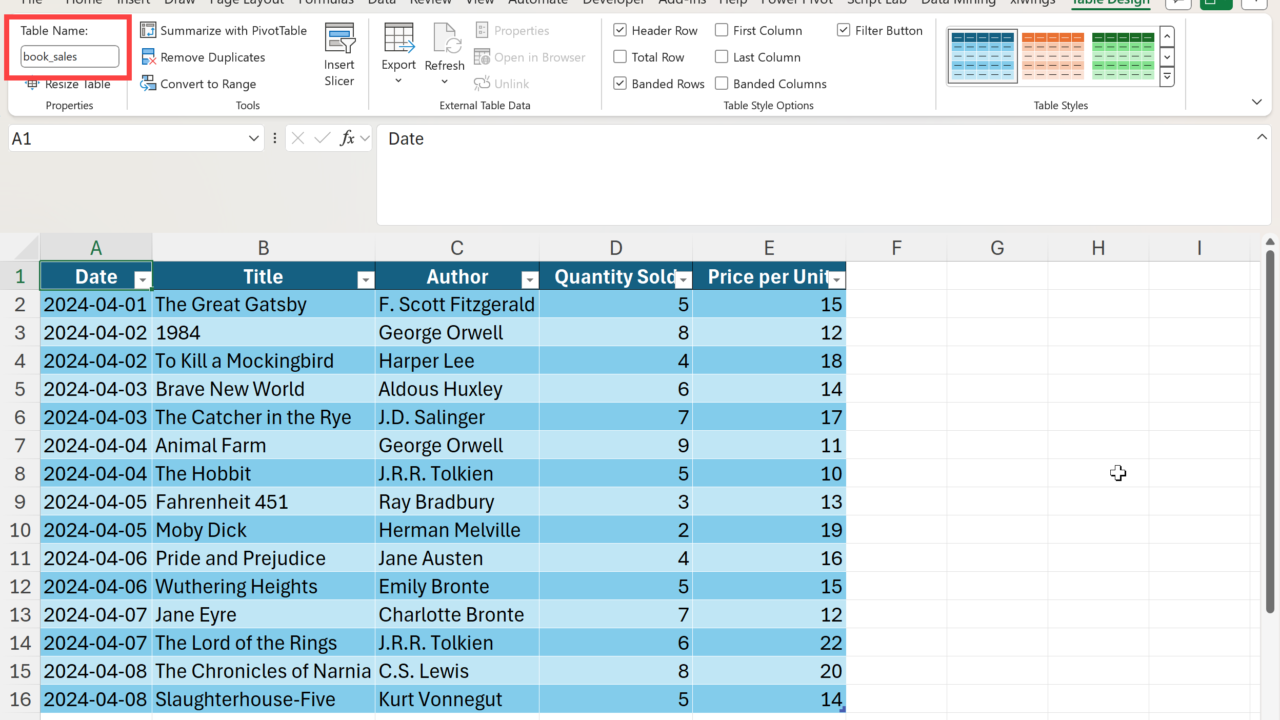Screen dimensions: 1280x720
Task: Select the column D header
Action: point(615,248)
